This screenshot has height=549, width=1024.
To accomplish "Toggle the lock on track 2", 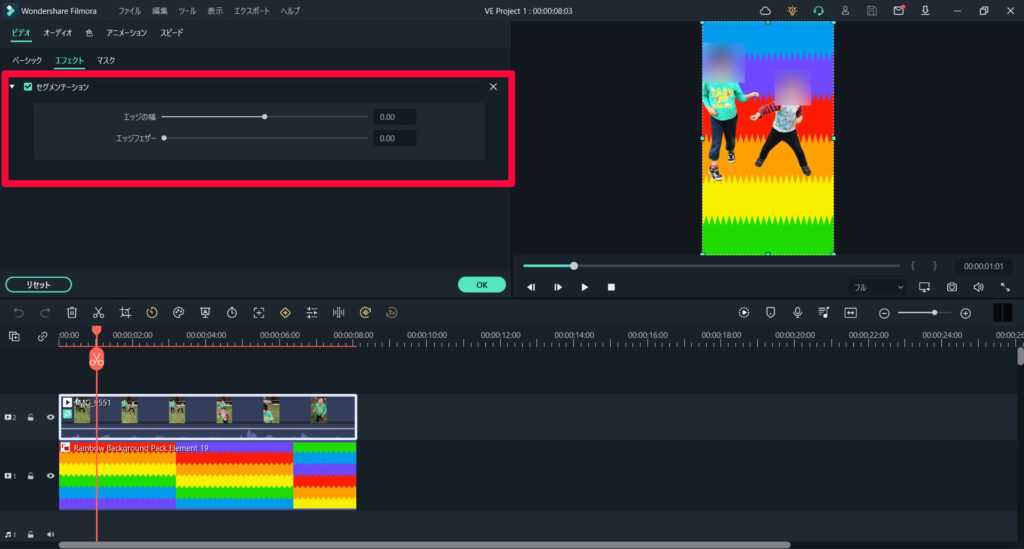I will pos(31,417).
